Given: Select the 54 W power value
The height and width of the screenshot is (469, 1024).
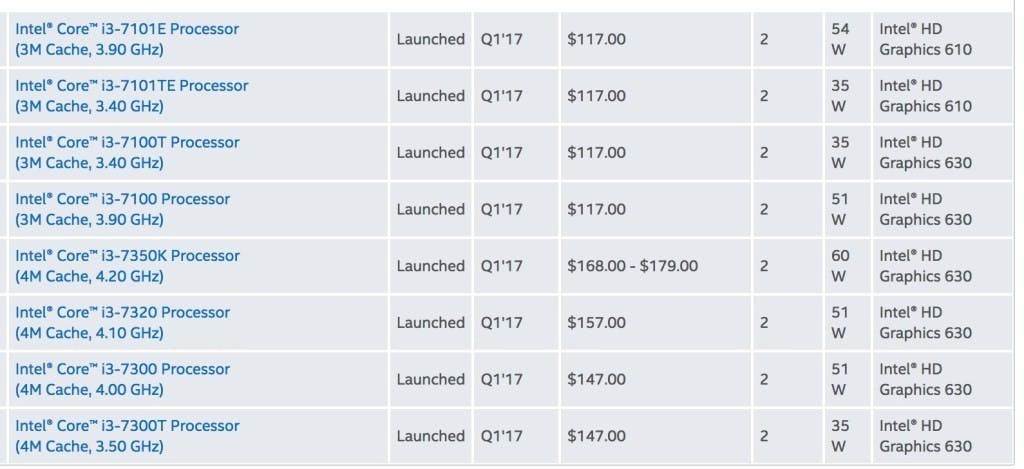Looking at the screenshot, I should point(840,39).
